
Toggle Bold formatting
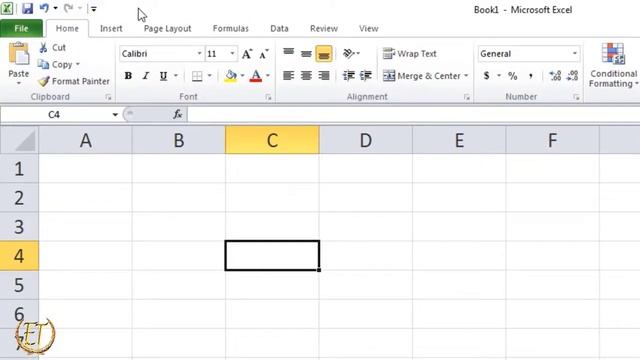click(128, 76)
